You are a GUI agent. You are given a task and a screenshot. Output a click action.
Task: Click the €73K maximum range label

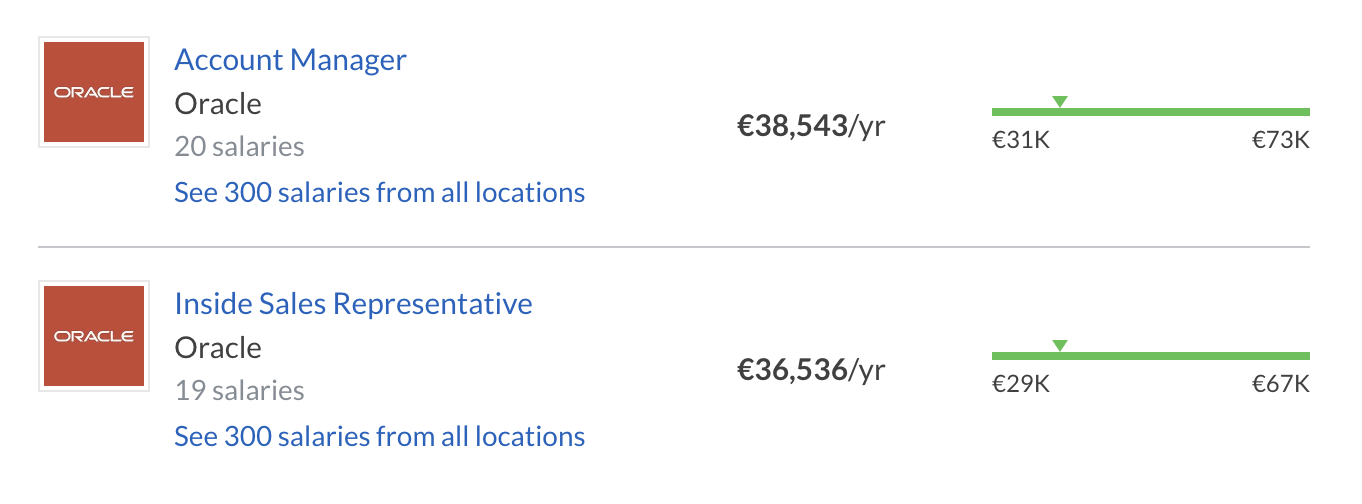[x=1281, y=140]
